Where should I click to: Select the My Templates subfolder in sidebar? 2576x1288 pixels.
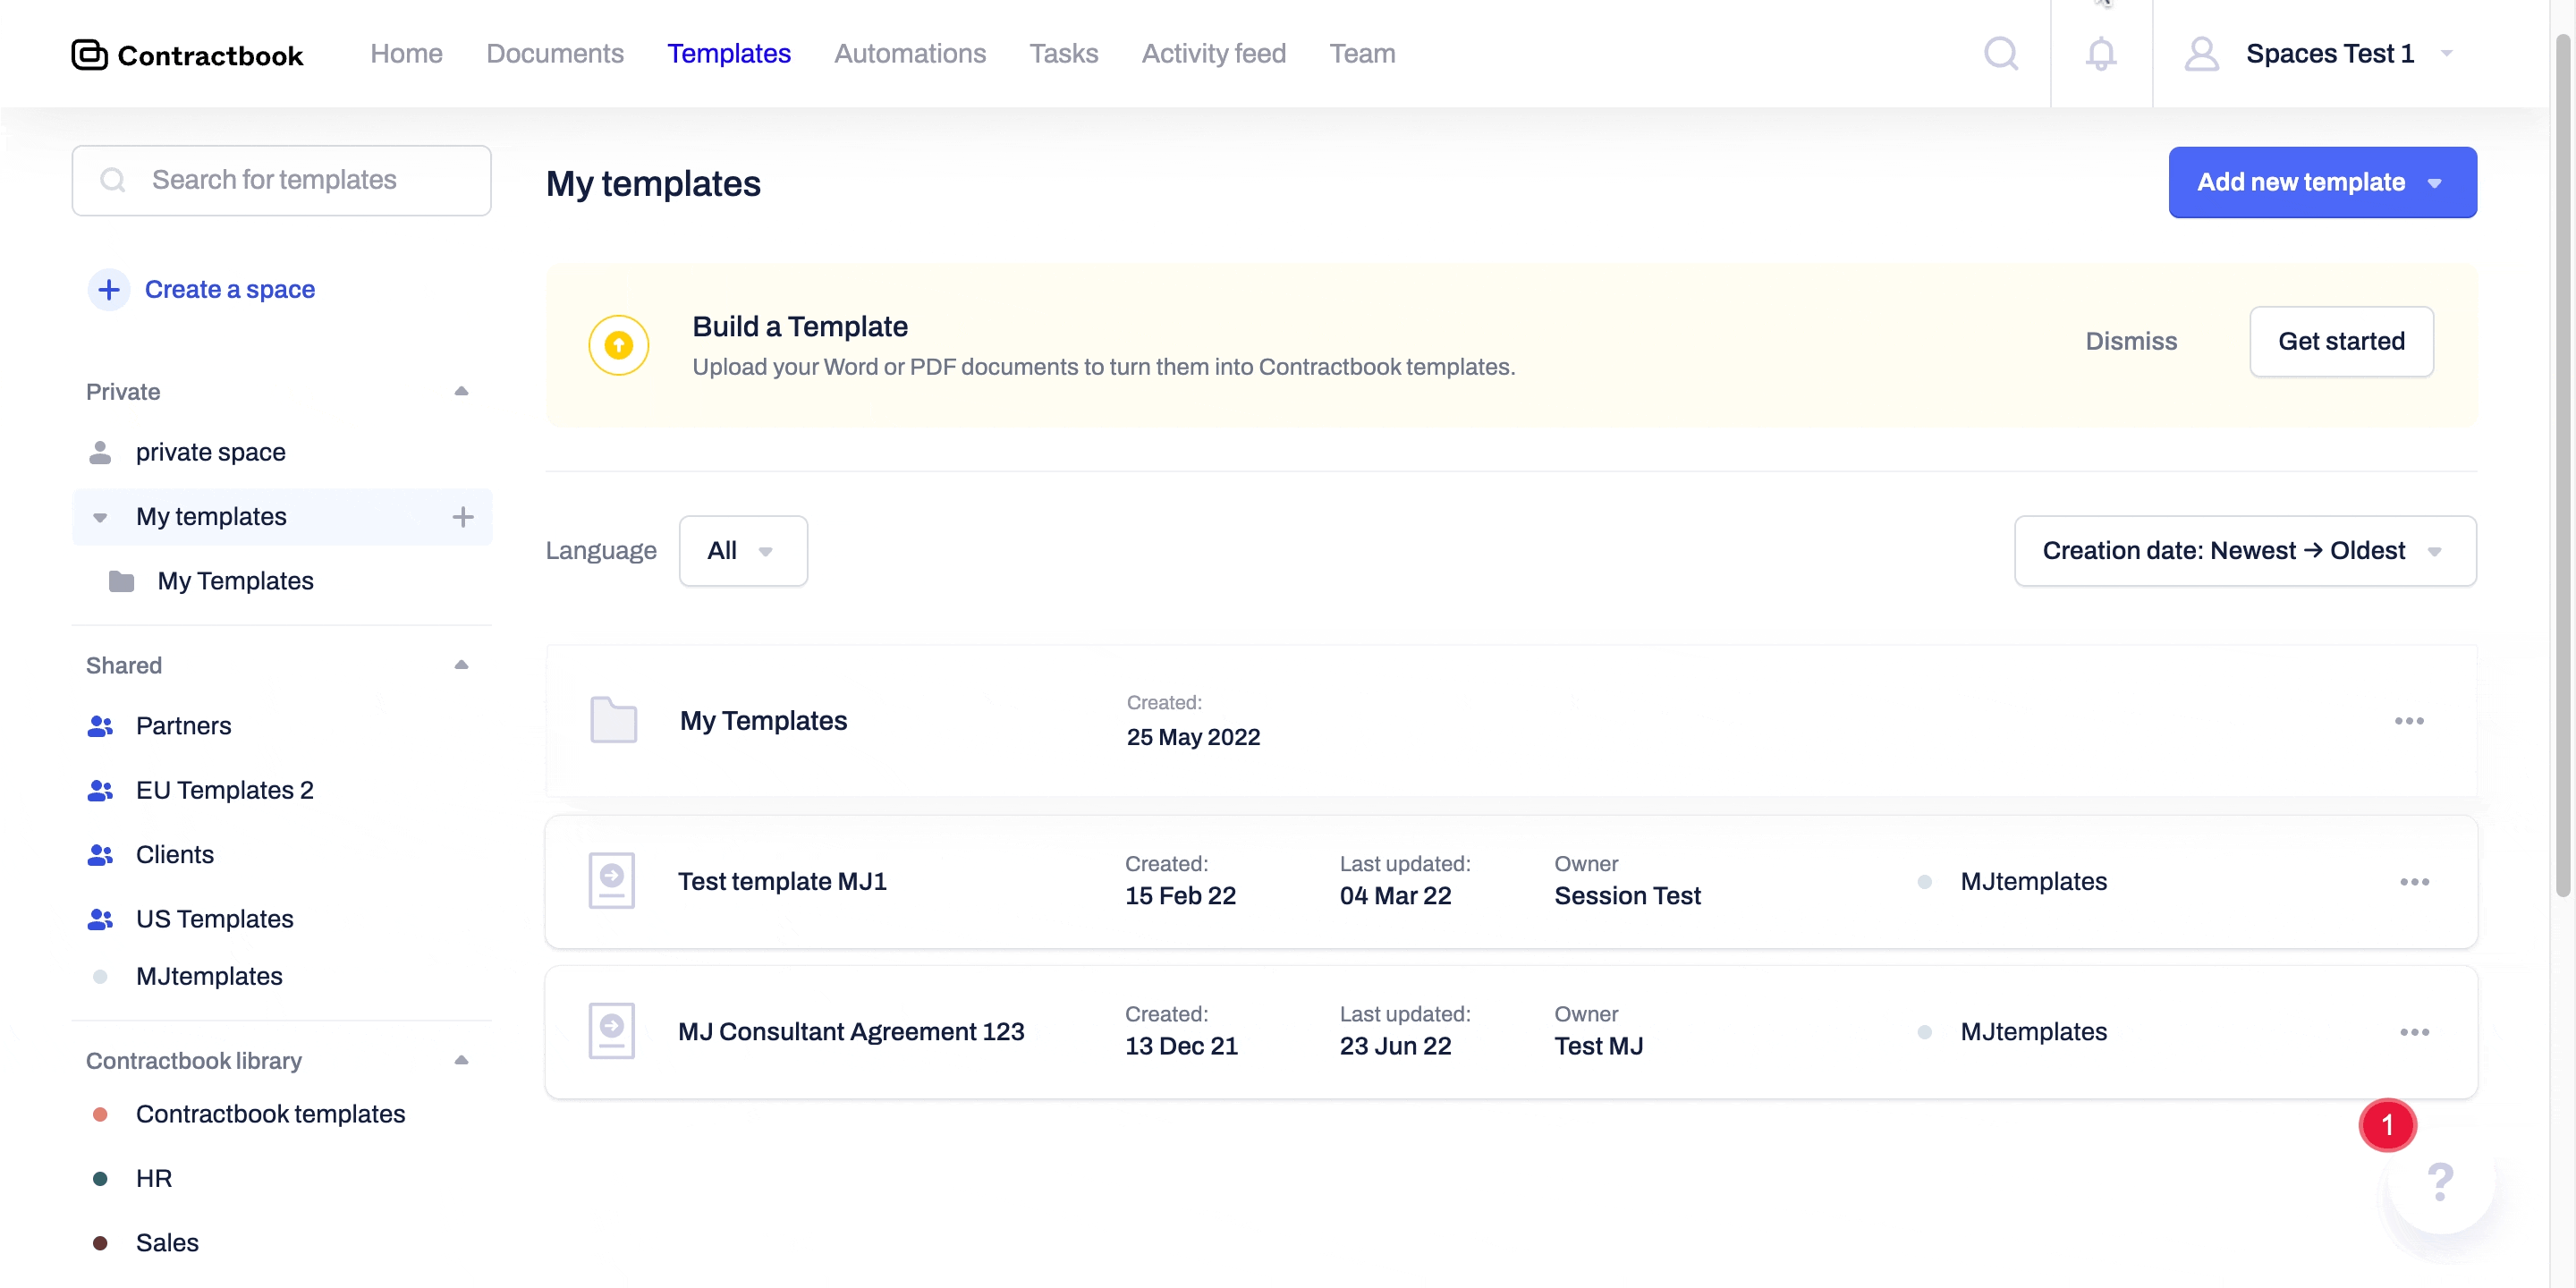[235, 581]
